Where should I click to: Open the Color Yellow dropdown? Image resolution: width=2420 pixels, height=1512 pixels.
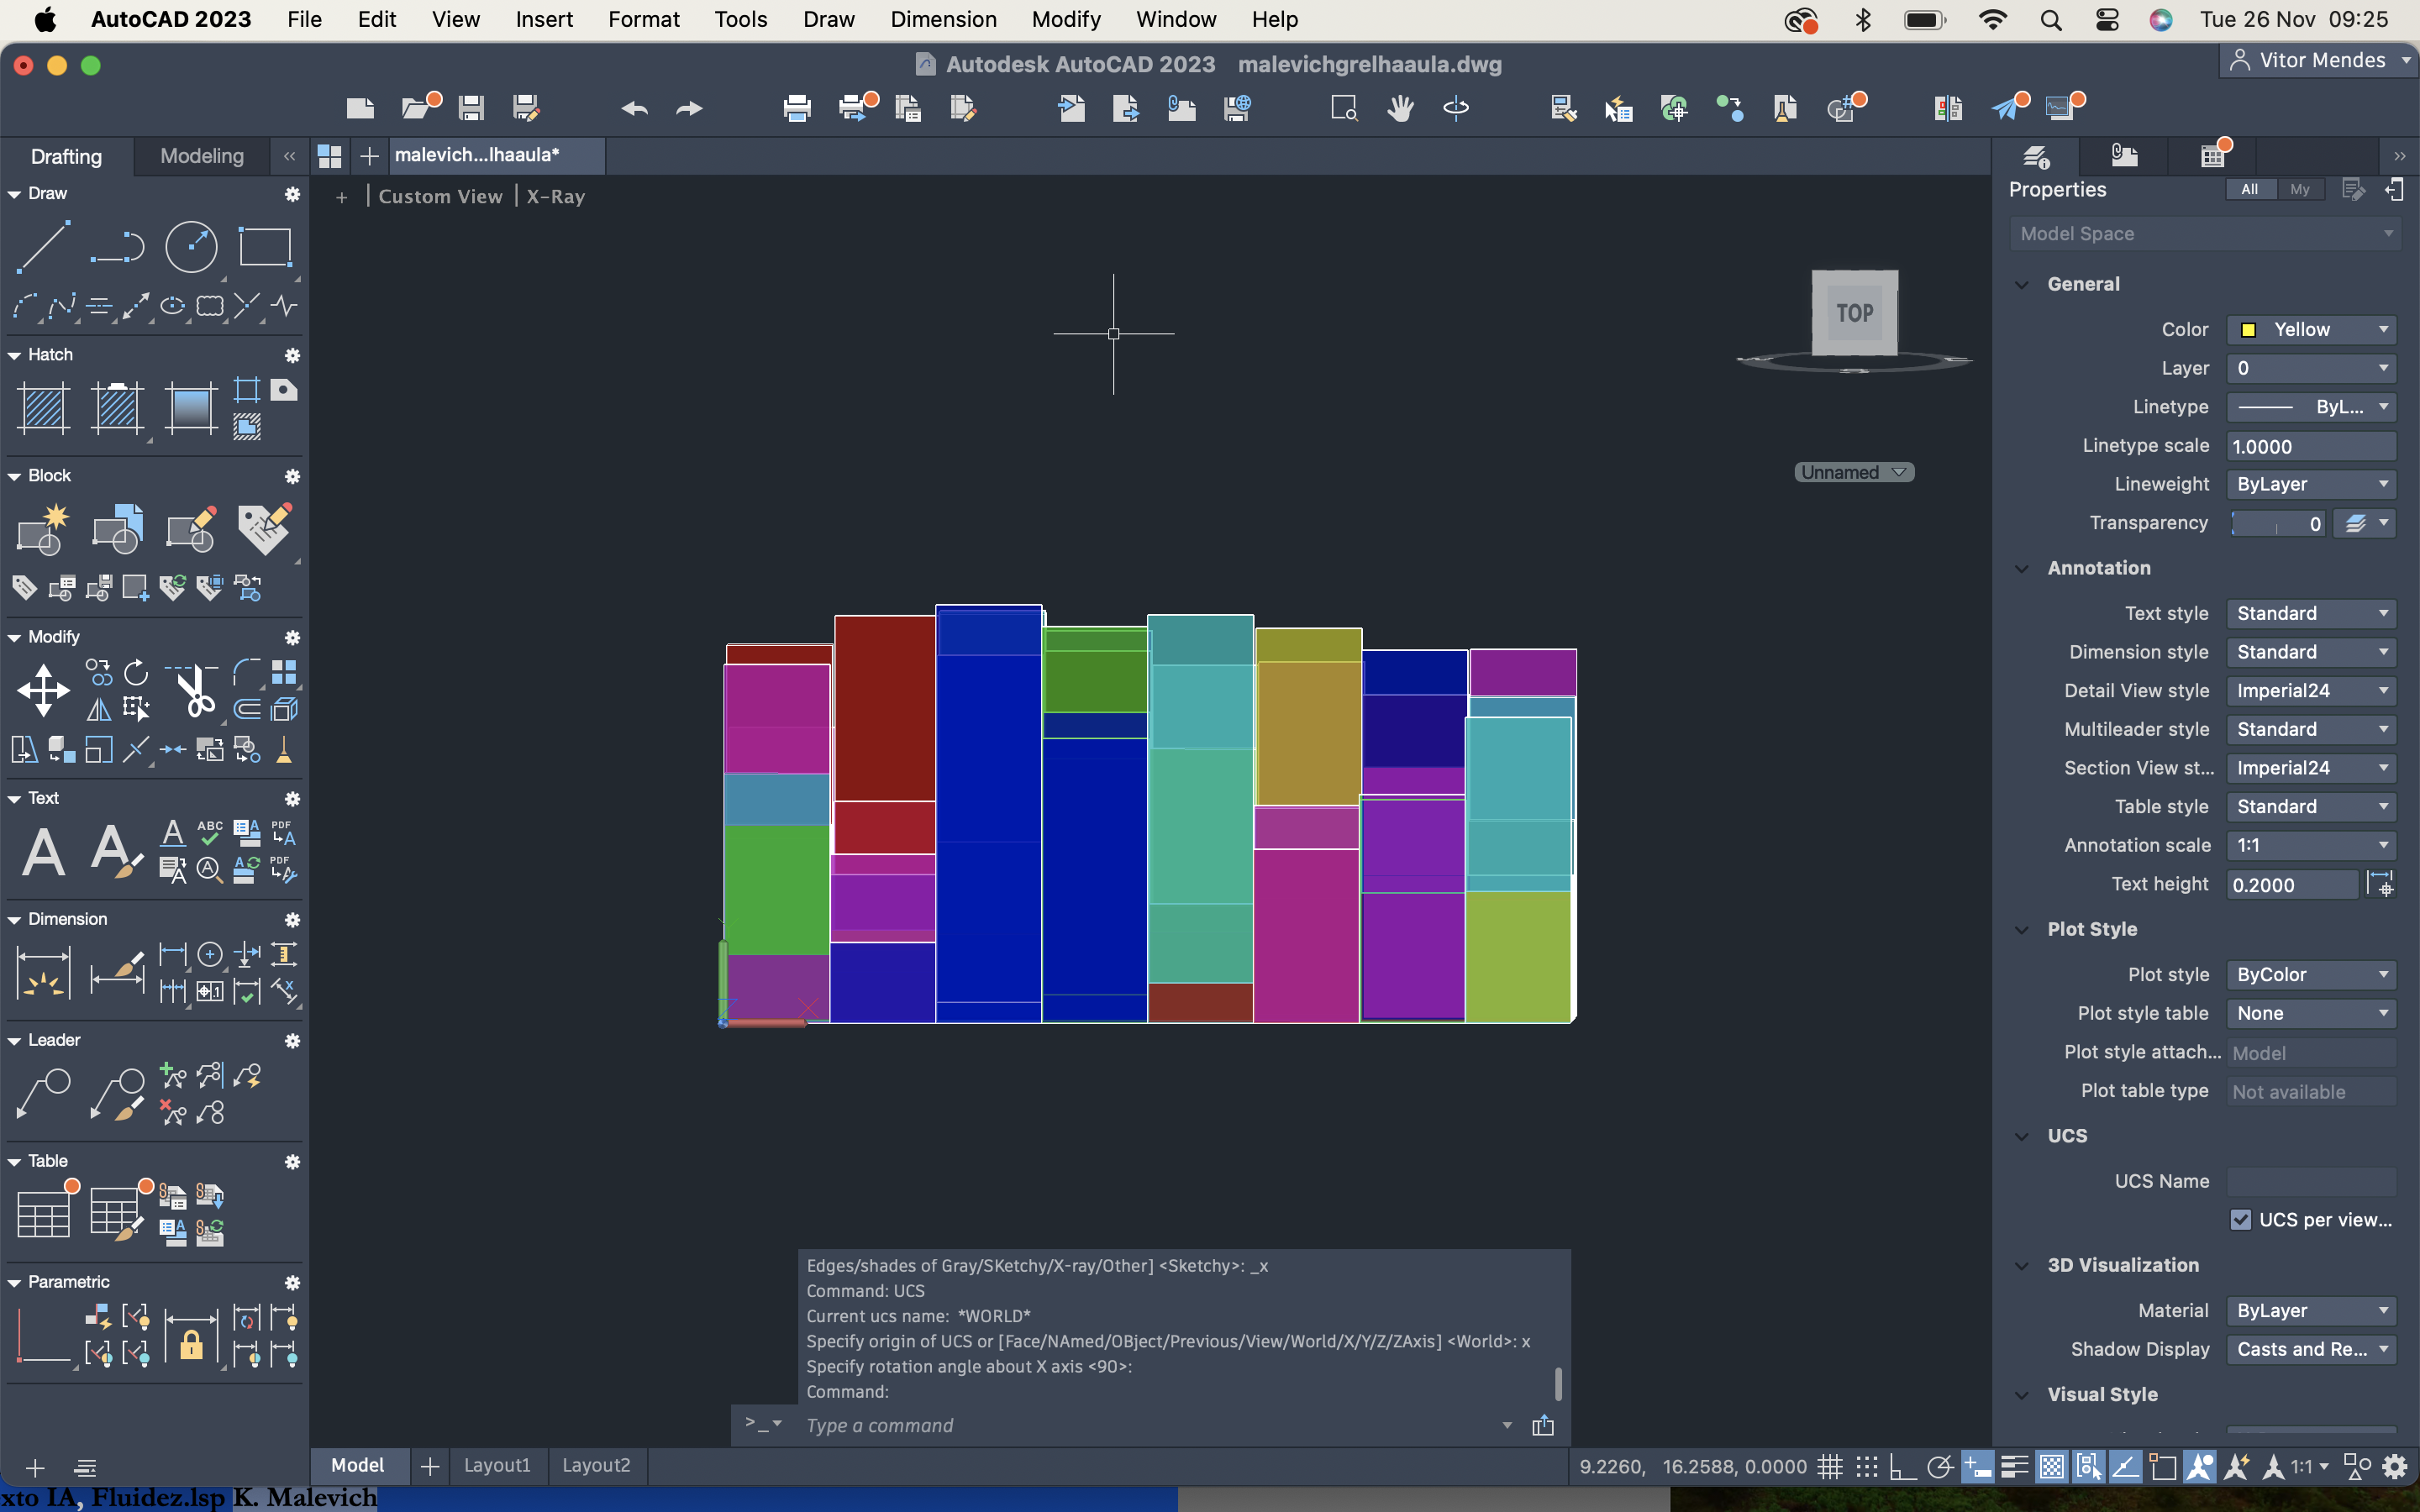point(2311,330)
